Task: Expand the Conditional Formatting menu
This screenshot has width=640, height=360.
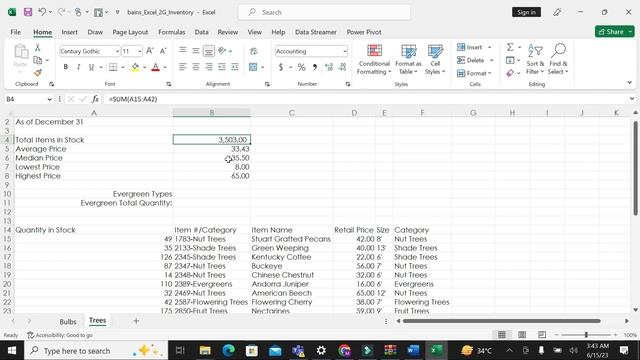Action: [374, 60]
